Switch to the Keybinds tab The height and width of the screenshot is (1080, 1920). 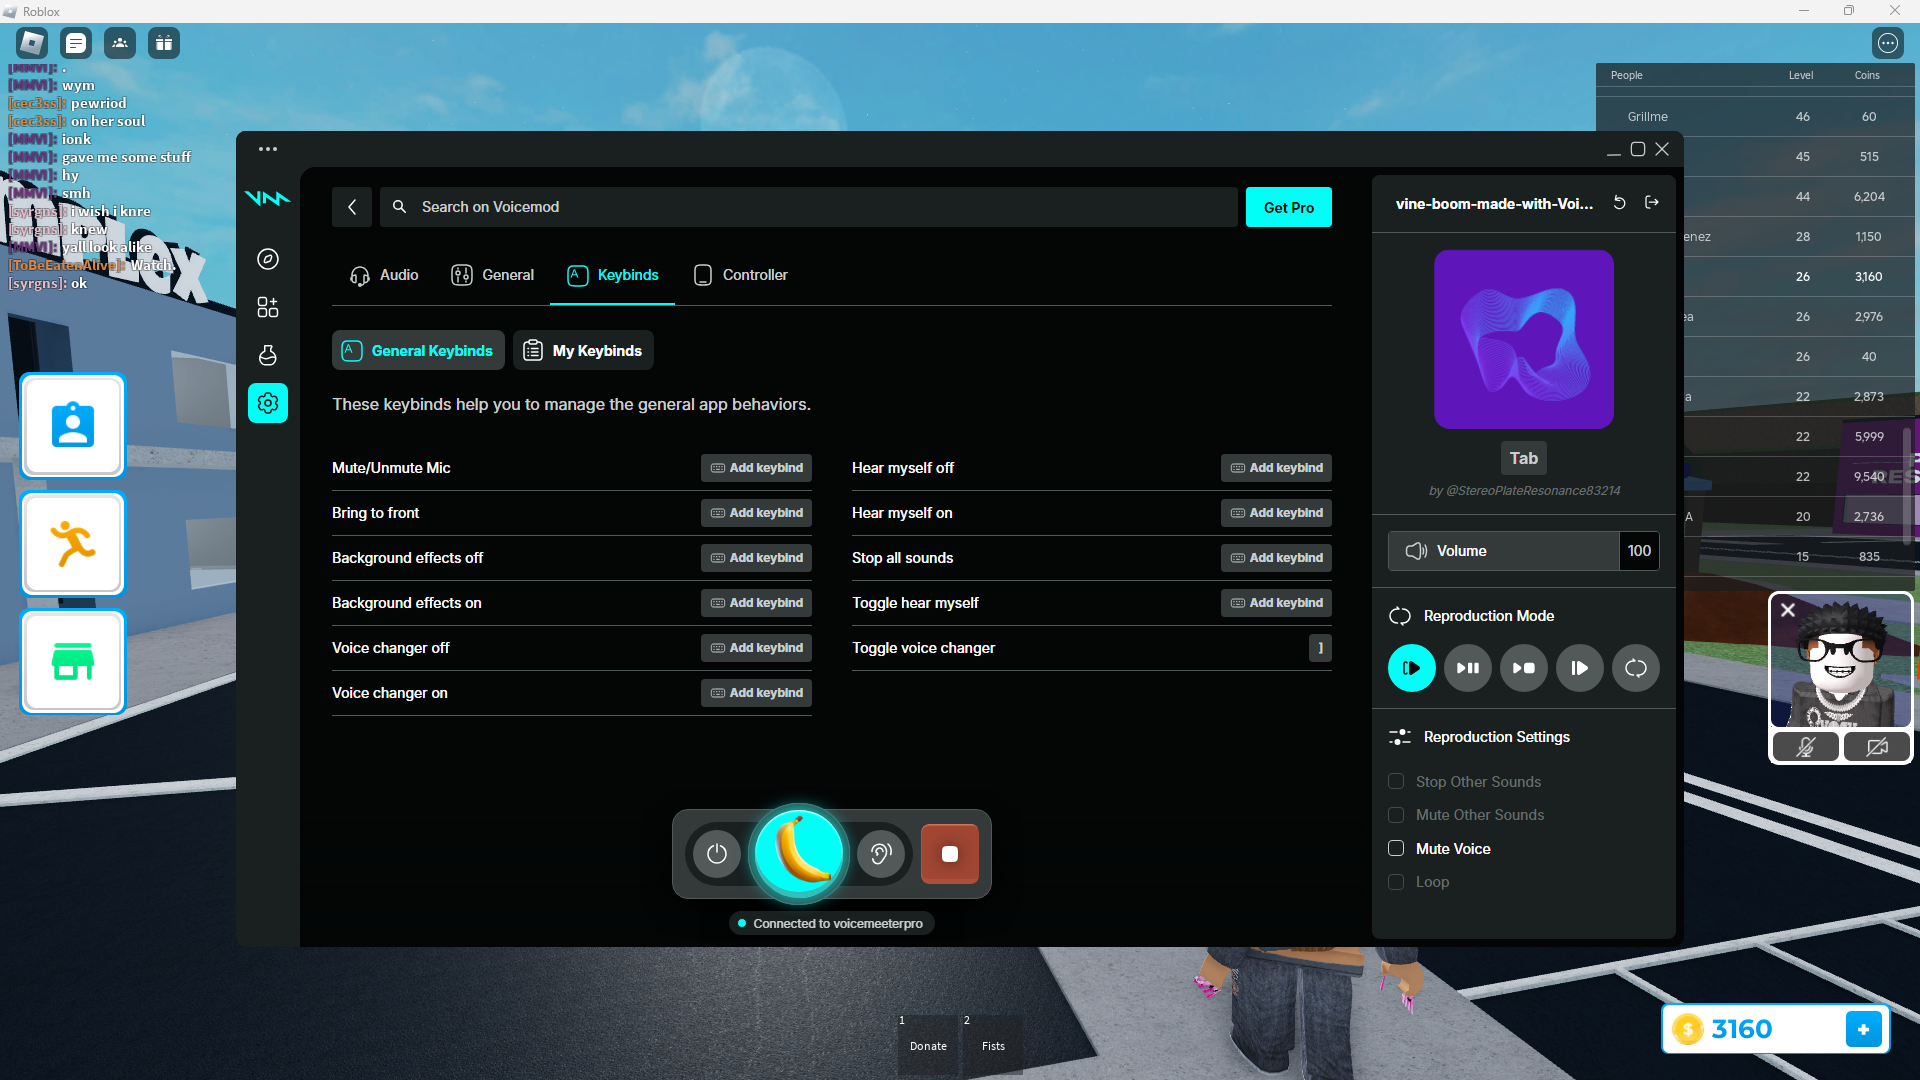[613, 275]
